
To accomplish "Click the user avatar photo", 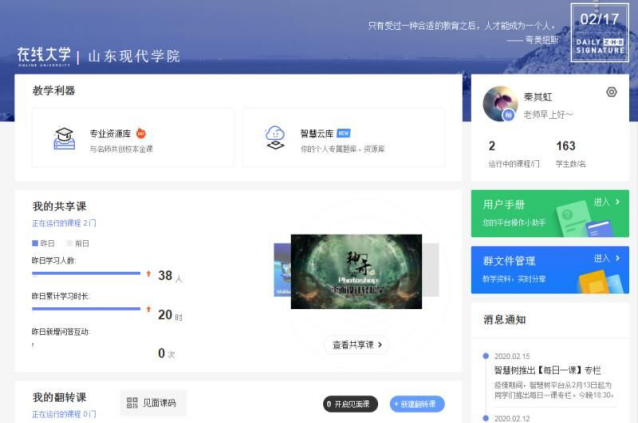I will tap(500, 104).
